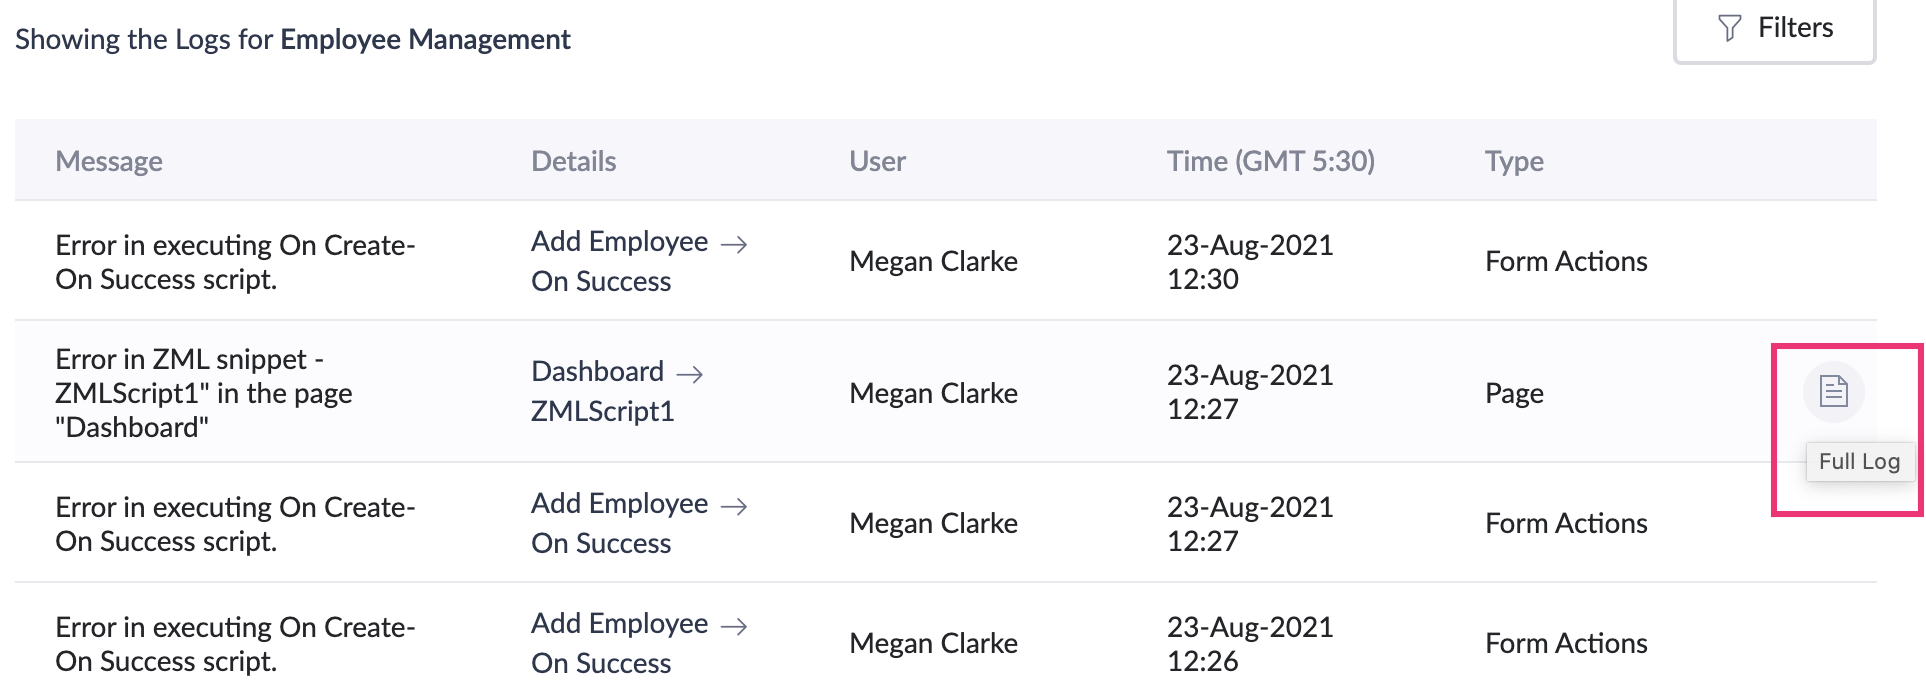
Task: Select the User column header
Action: click(x=878, y=161)
